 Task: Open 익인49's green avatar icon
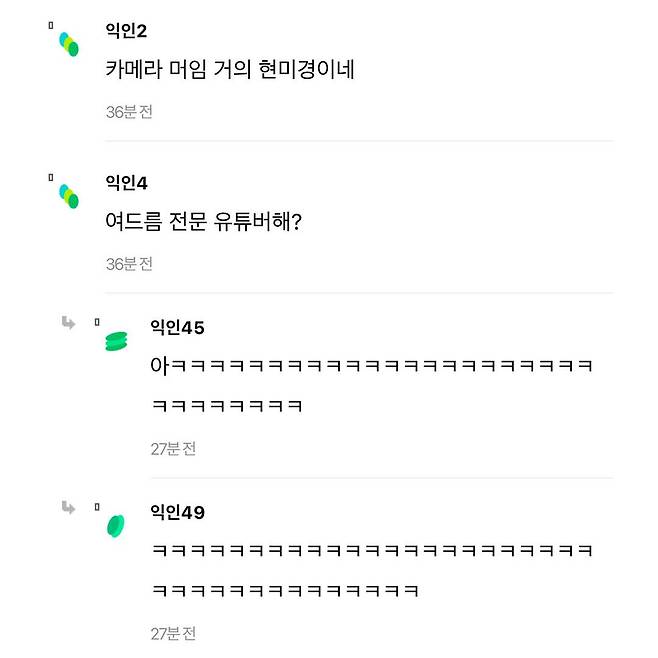point(115,526)
